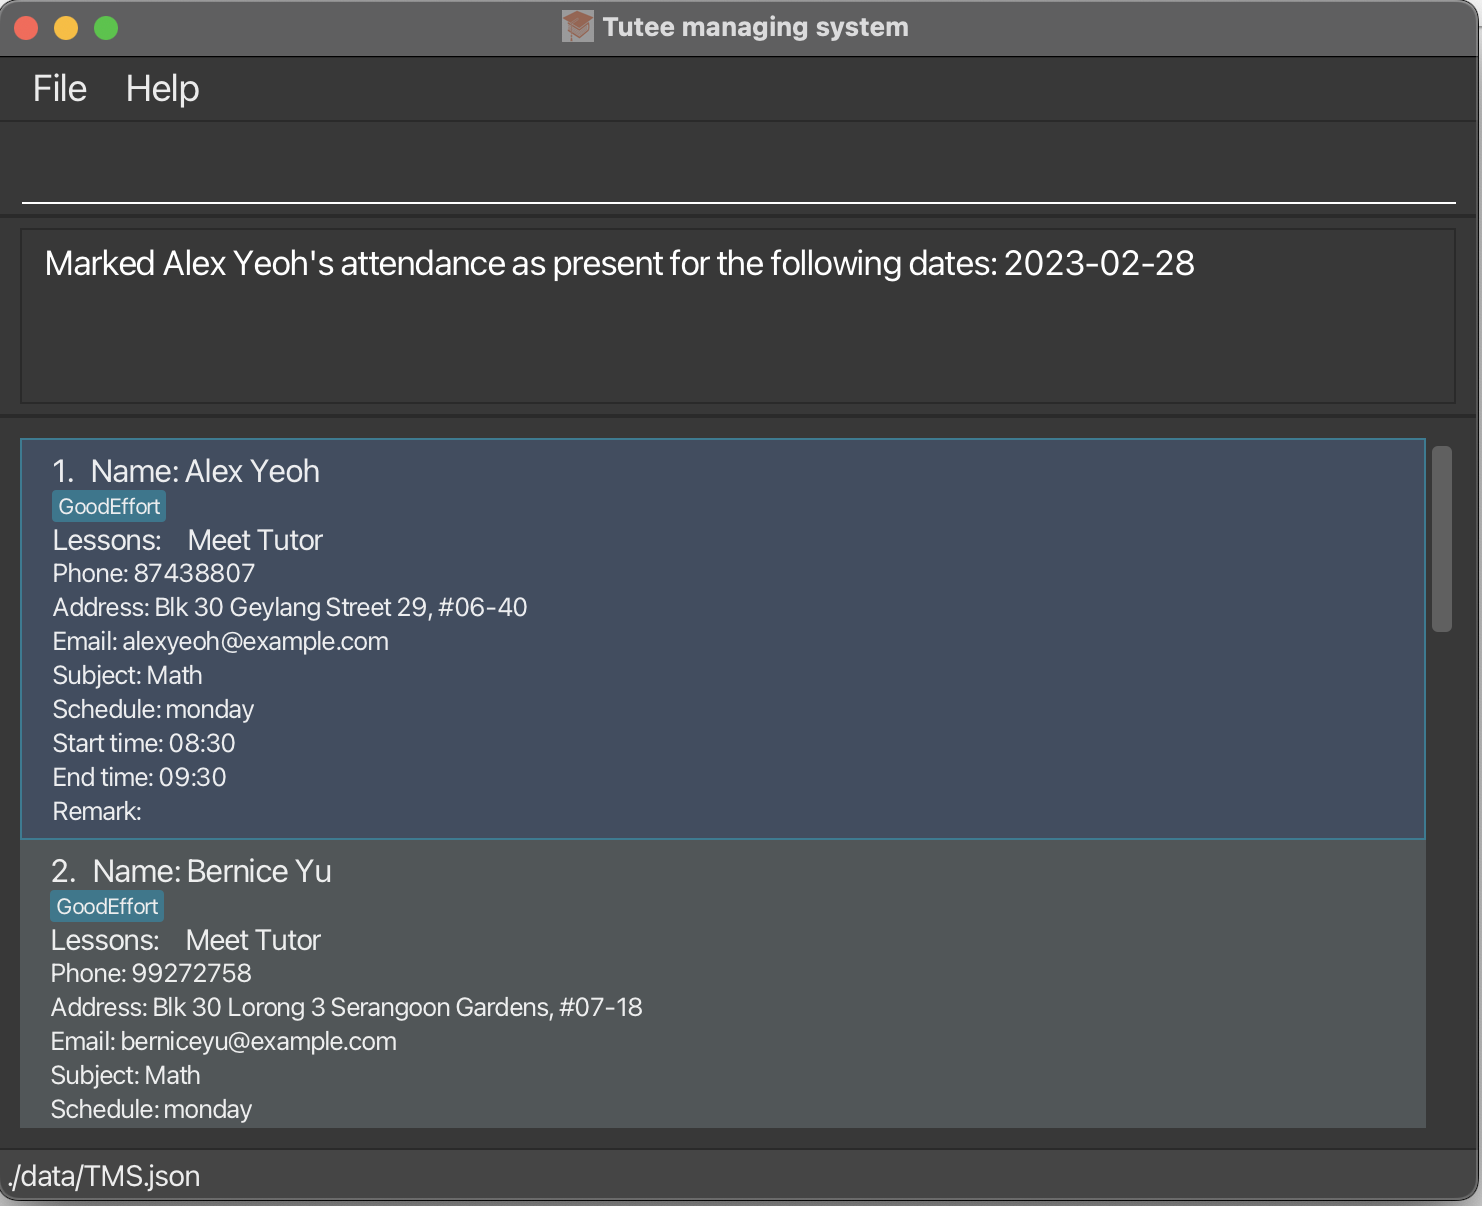Viewport: 1482px width, 1206px height.
Task: Click Alex Yeoh's Remark field
Action: [x=97, y=811]
